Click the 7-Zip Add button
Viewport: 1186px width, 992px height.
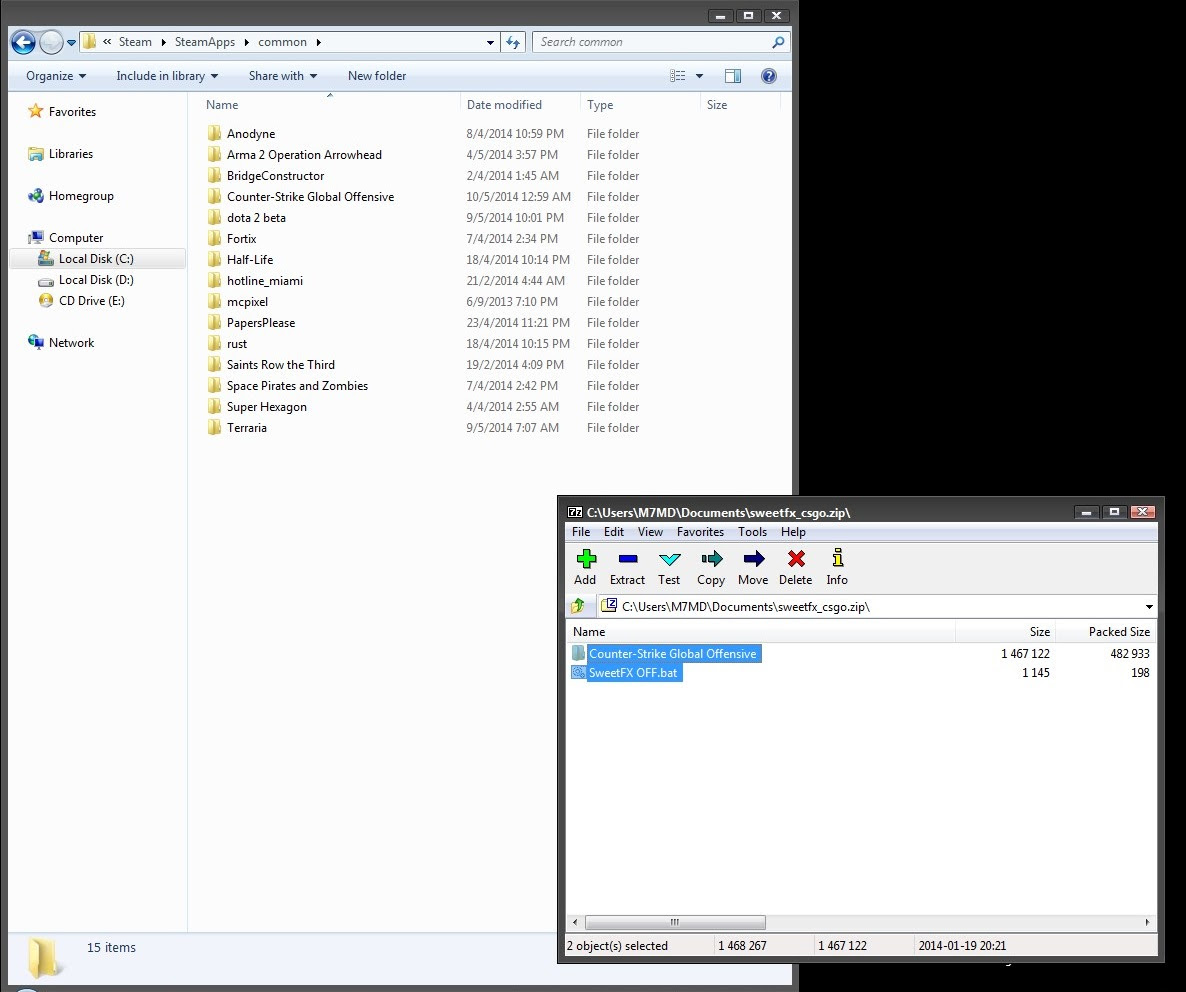click(x=585, y=568)
